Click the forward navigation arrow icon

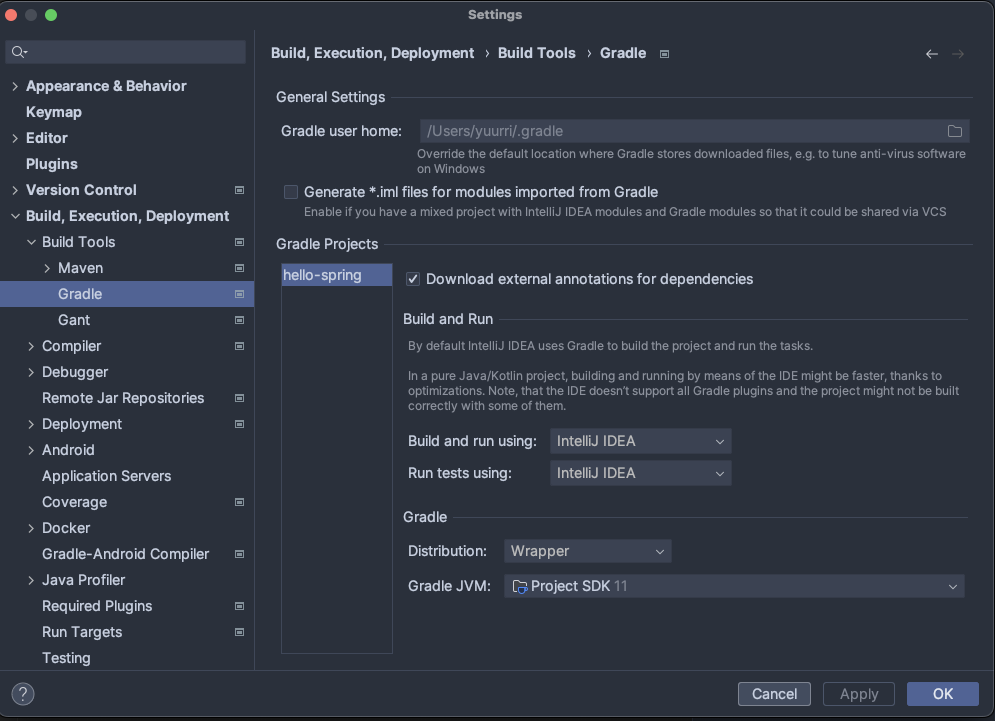click(958, 54)
